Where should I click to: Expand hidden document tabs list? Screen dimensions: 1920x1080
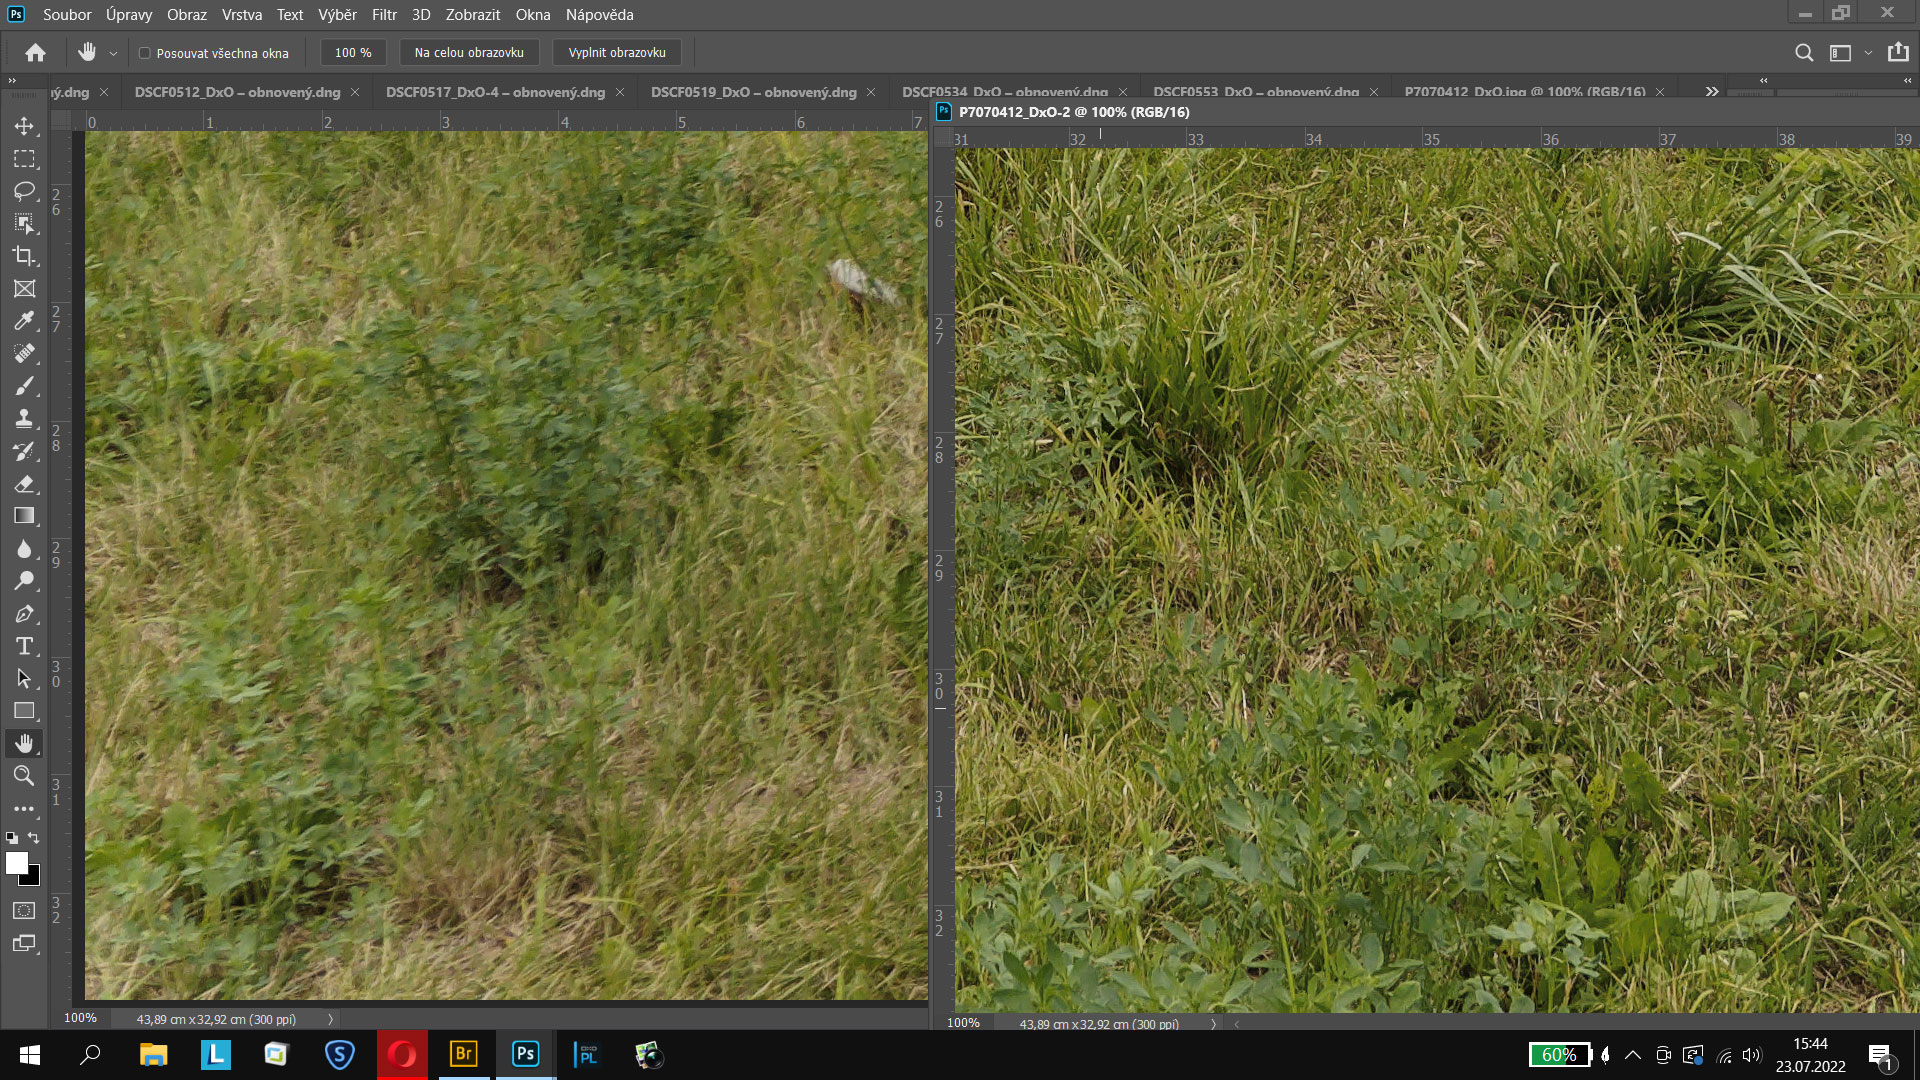tap(1712, 91)
